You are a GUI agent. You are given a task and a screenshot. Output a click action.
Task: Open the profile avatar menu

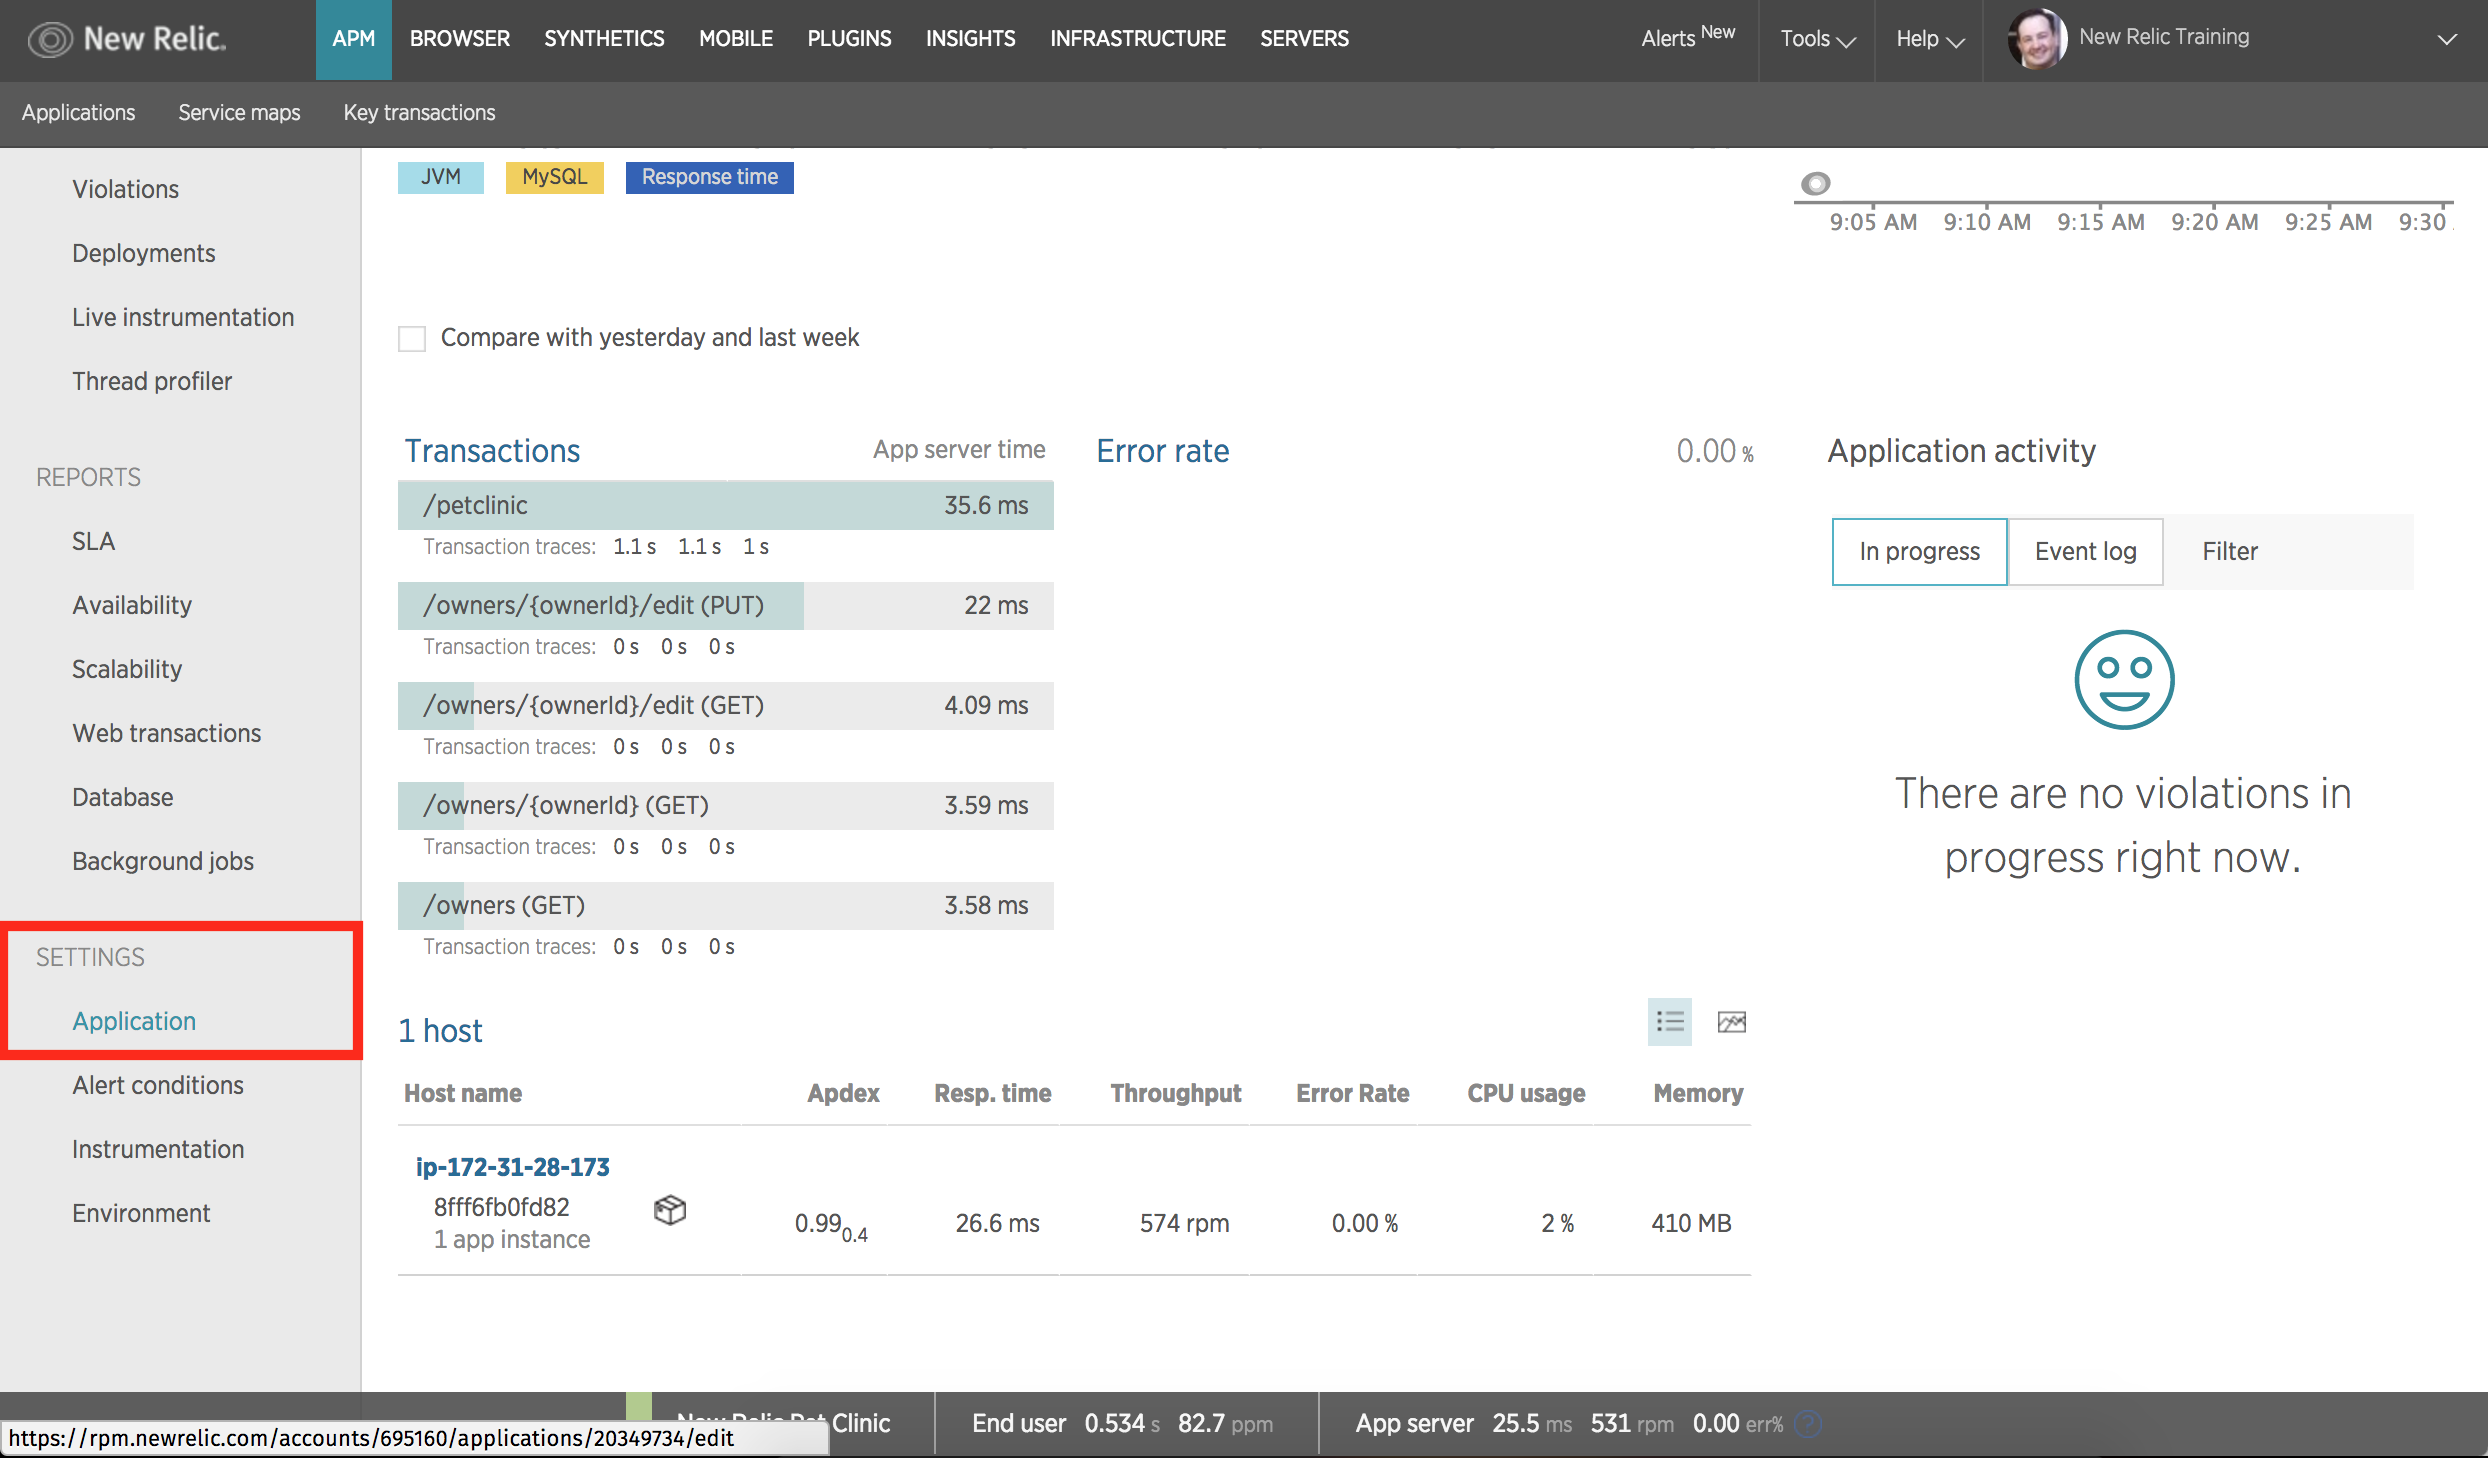pos(2035,39)
